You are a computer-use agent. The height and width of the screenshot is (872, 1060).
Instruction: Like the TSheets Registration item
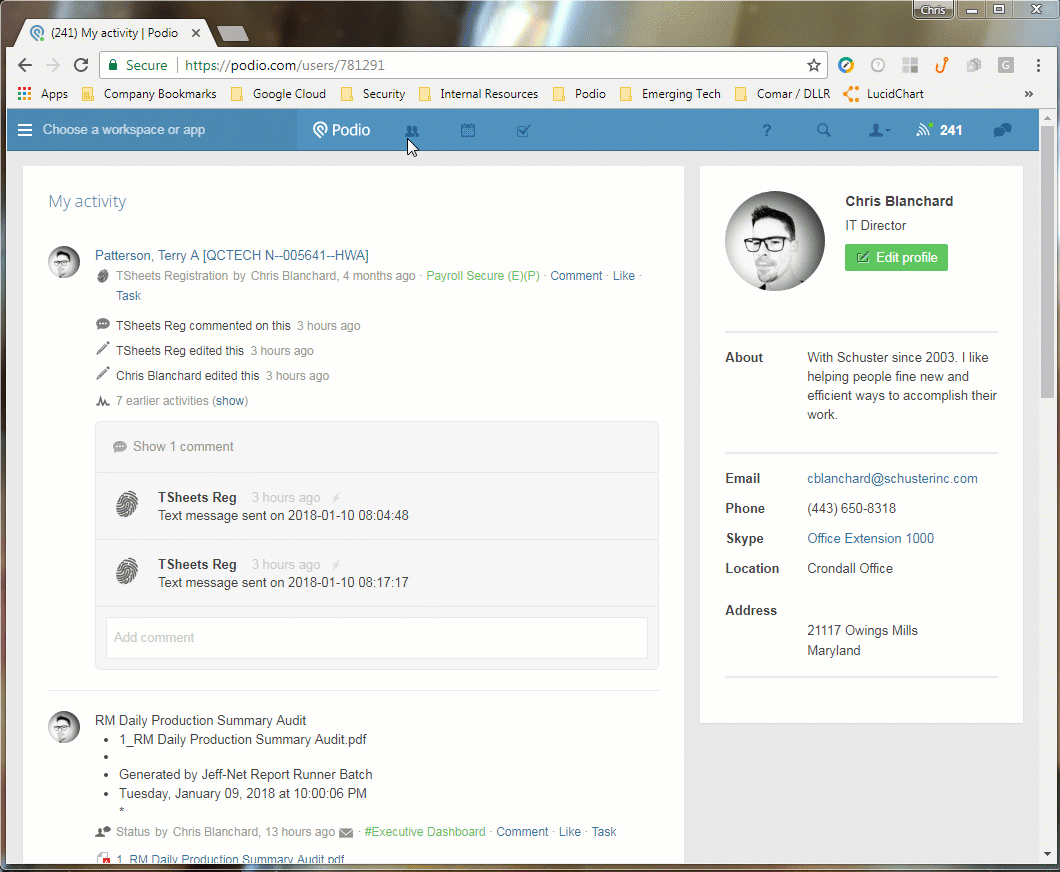[624, 276]
